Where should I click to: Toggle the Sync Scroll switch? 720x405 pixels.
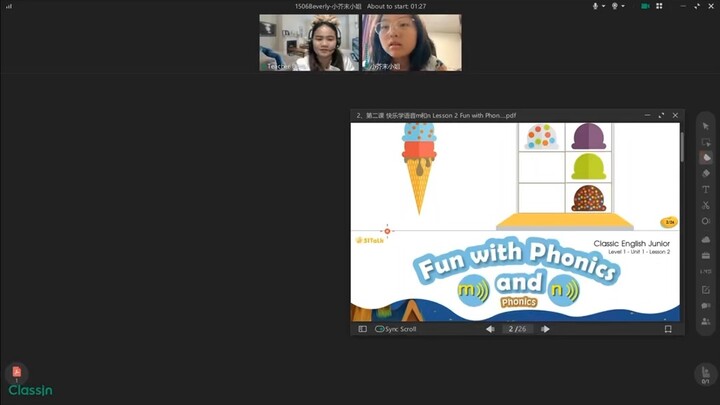(379, 329)
